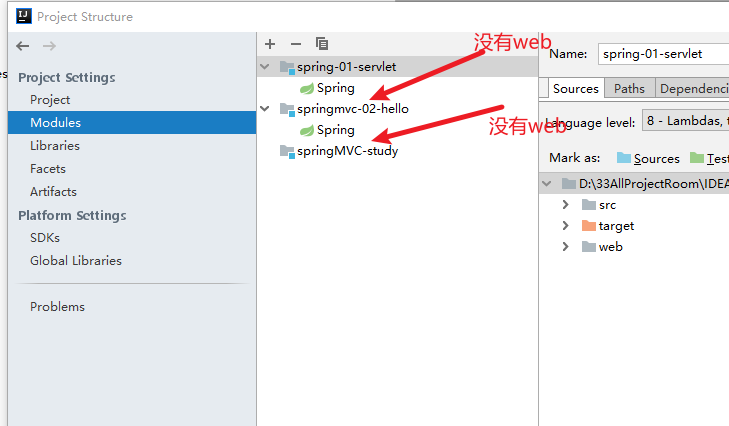Image resolution: width=729 pixels, height=426 pixels.
Task: Switch to the Dependencies tab
Action: point(692,88)
